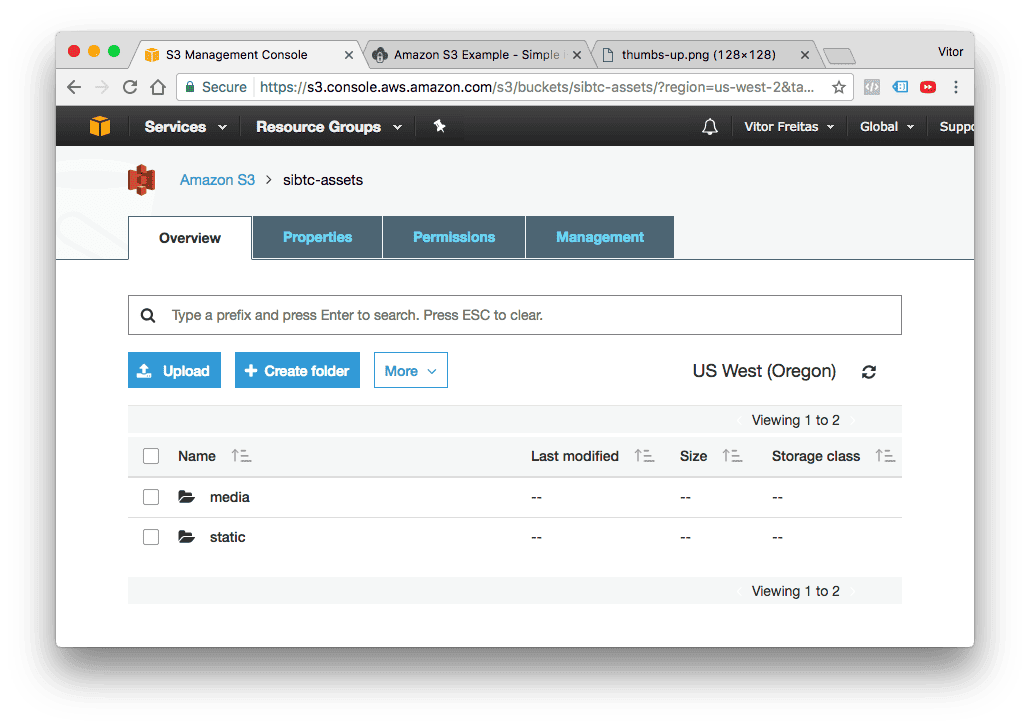Click the red Amazon S3 service icon
The height and width of the screenshot is (727, 1030).
point(141,180)
